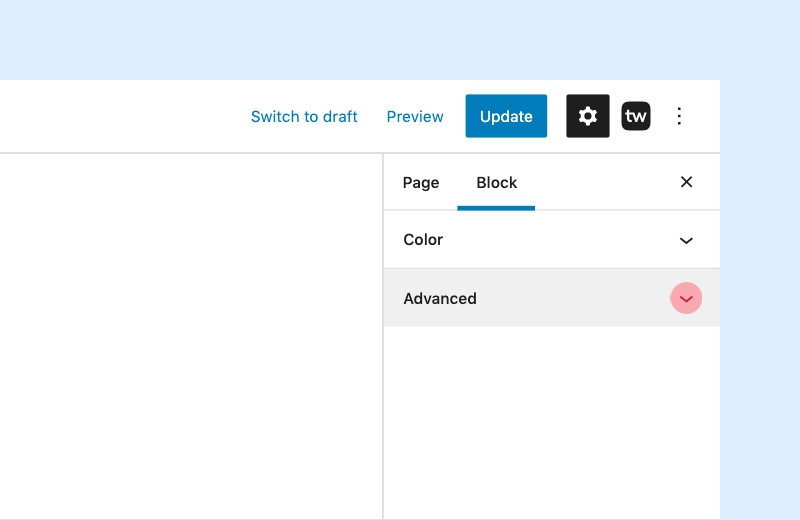Click the Color panel chevron icon
The width and height of the screenshot is (800, 520).
686,240
